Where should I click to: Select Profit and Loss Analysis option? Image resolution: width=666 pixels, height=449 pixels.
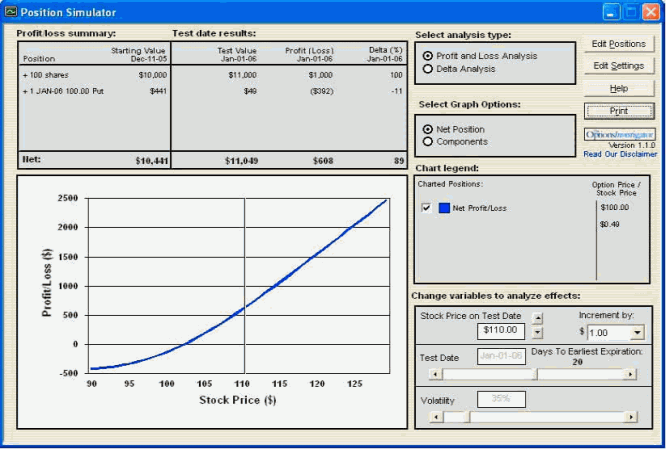point(429,56)
